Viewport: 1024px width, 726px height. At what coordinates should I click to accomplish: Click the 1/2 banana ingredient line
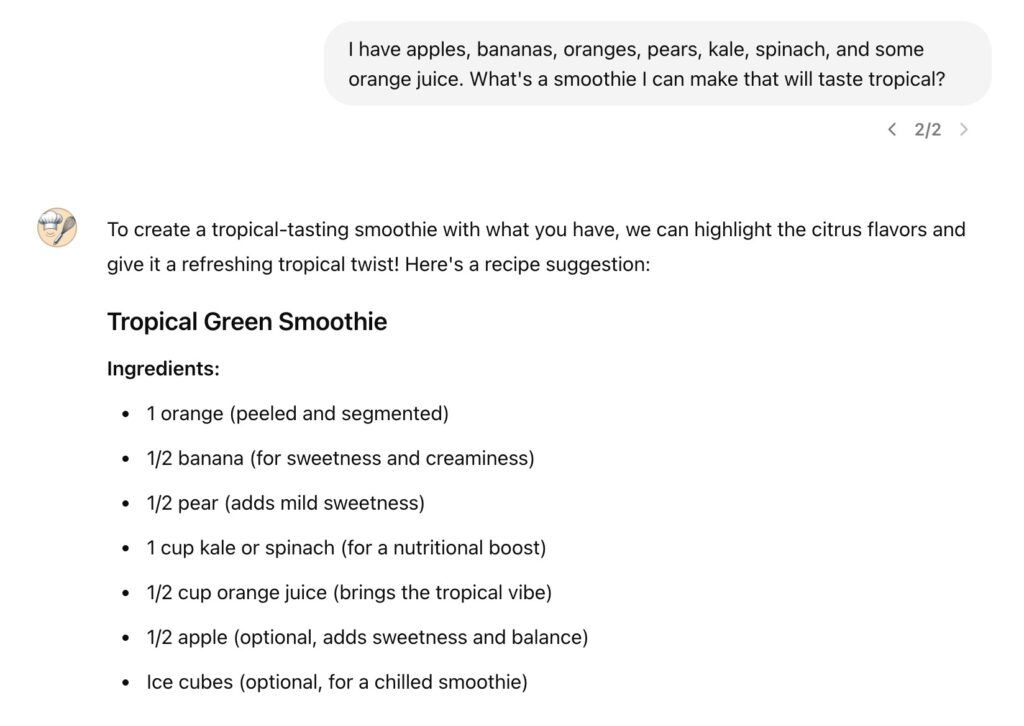click(340, 459)
